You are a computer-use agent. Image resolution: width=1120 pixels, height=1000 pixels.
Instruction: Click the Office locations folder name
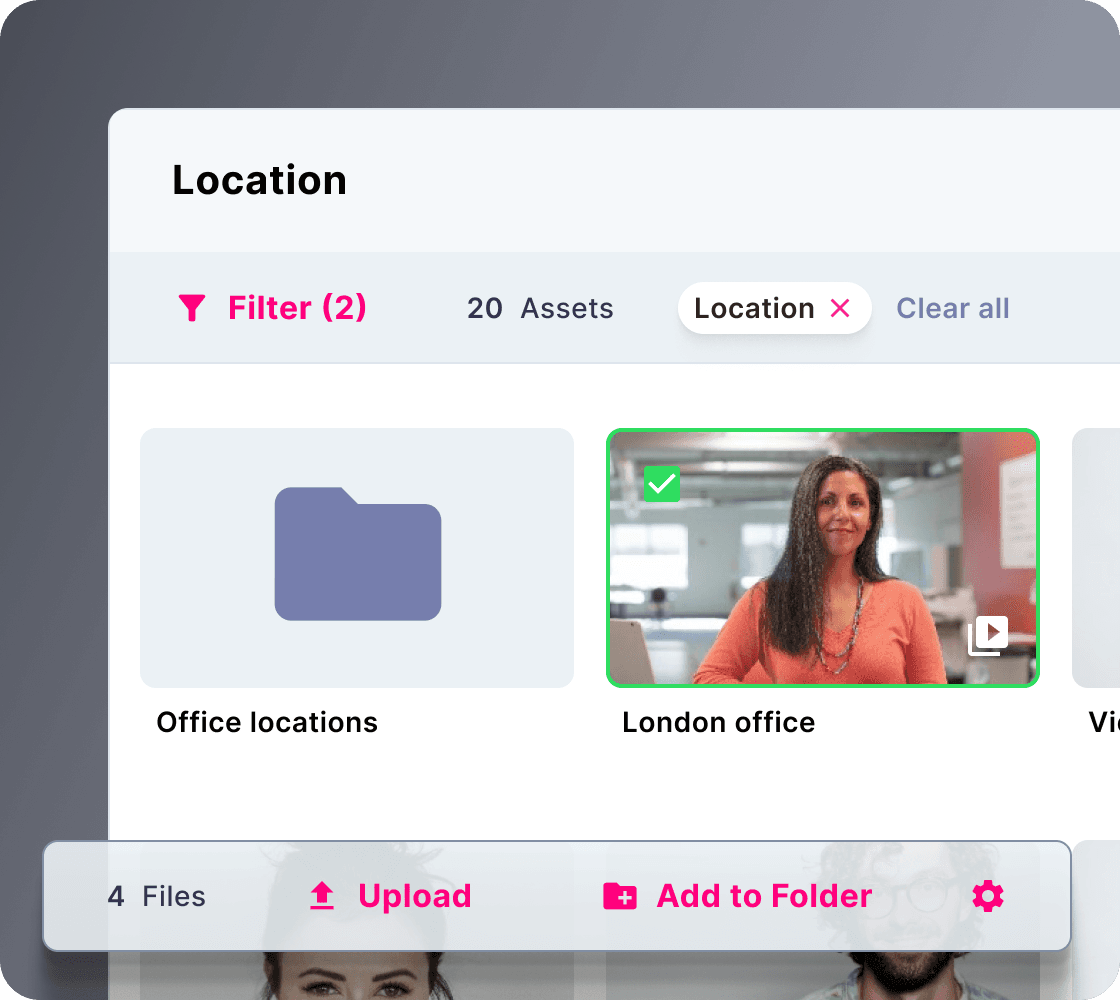pyautogui.click(x=267, y=722)
